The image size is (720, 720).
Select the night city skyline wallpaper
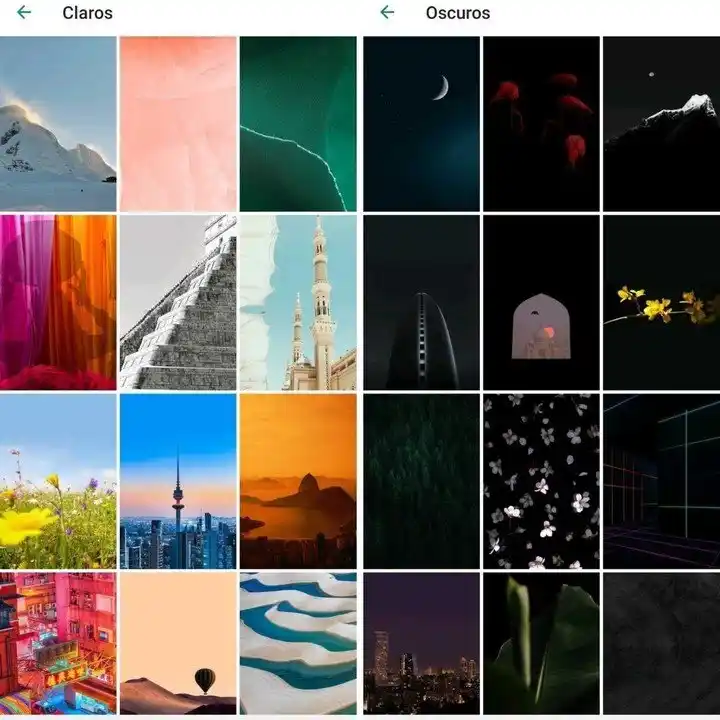[421, 645]
